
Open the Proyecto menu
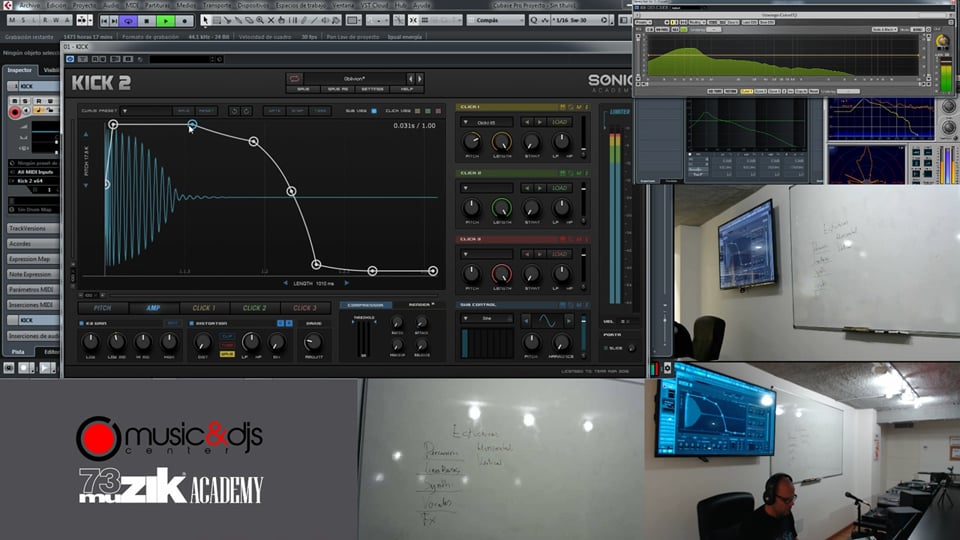[x=84, y=5]
